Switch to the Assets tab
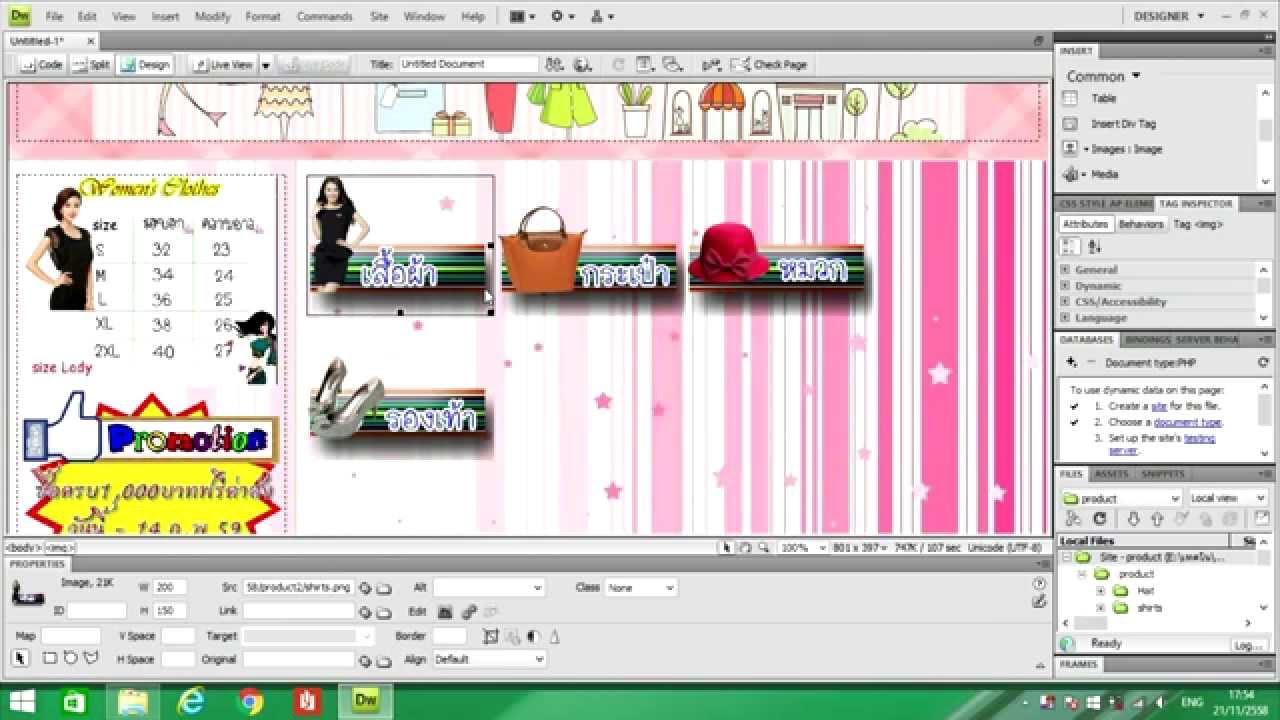Screen dimensions: 1280x720 pyautogui.click(x=1112, y=474)
